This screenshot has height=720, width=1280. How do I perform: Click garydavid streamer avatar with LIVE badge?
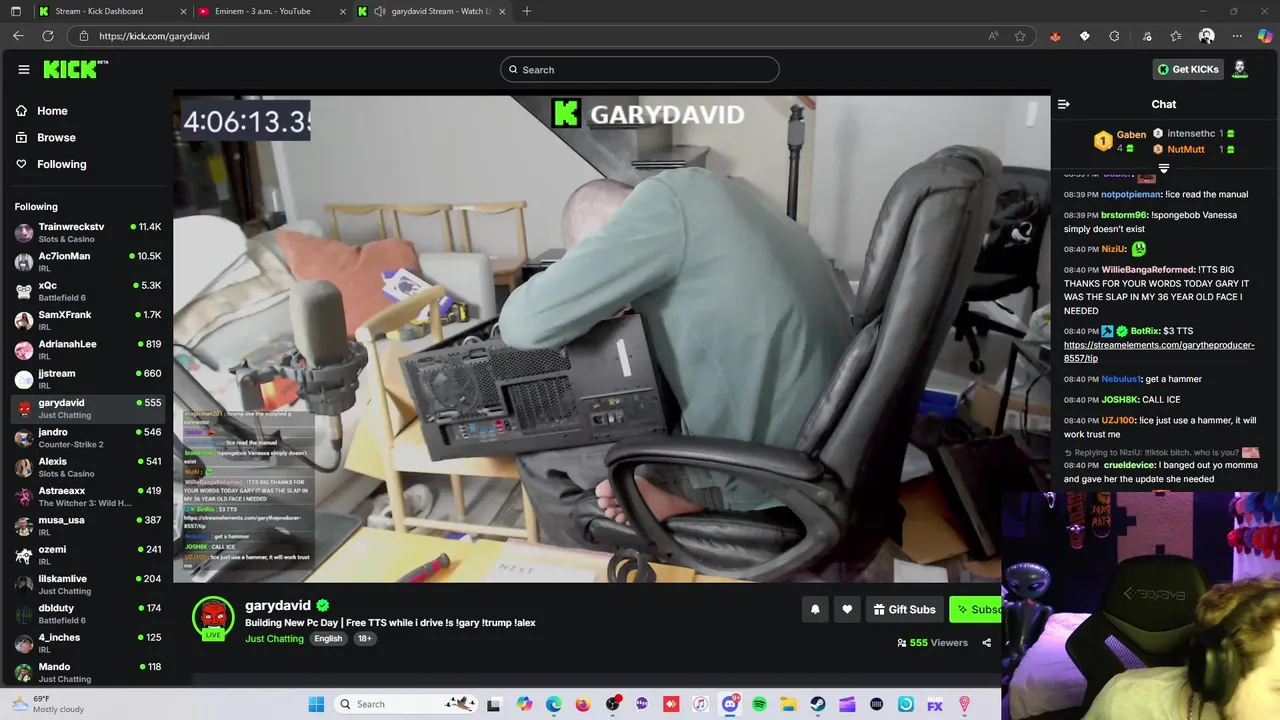(x=213, y=618)
